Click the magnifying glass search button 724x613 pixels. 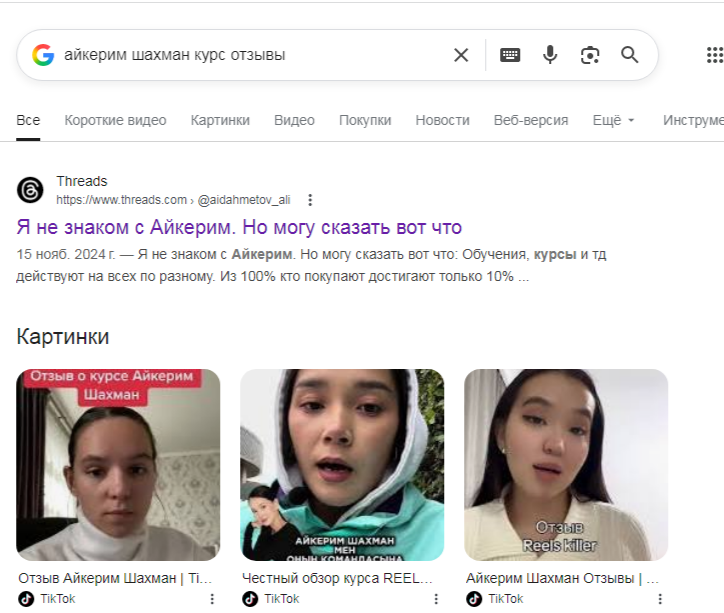coord(629,55)
